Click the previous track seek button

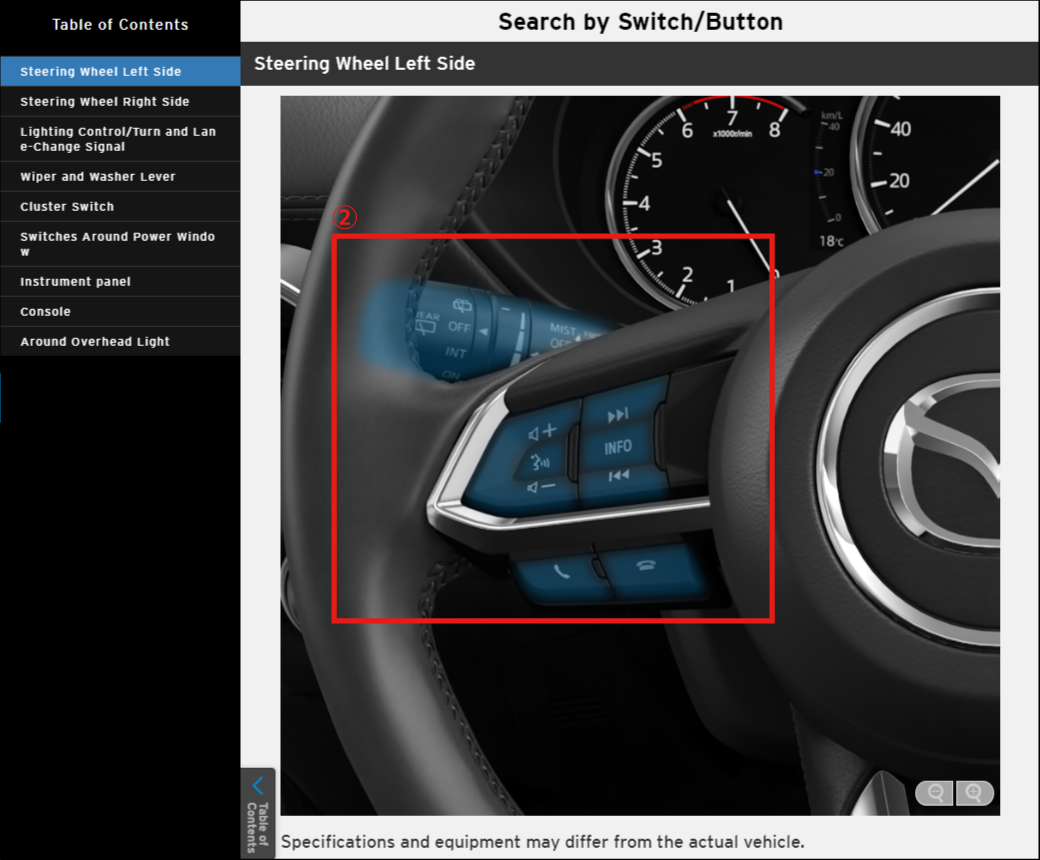coord(619,475)
